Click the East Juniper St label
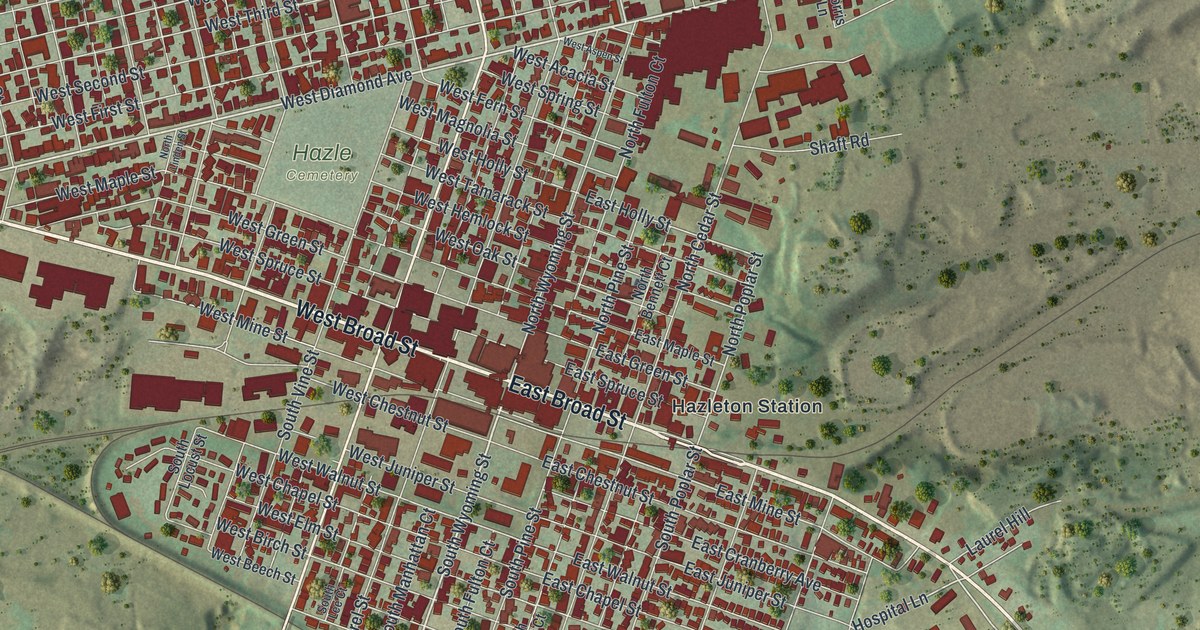Screen dimensions: 1200x630 click(734, 587)
